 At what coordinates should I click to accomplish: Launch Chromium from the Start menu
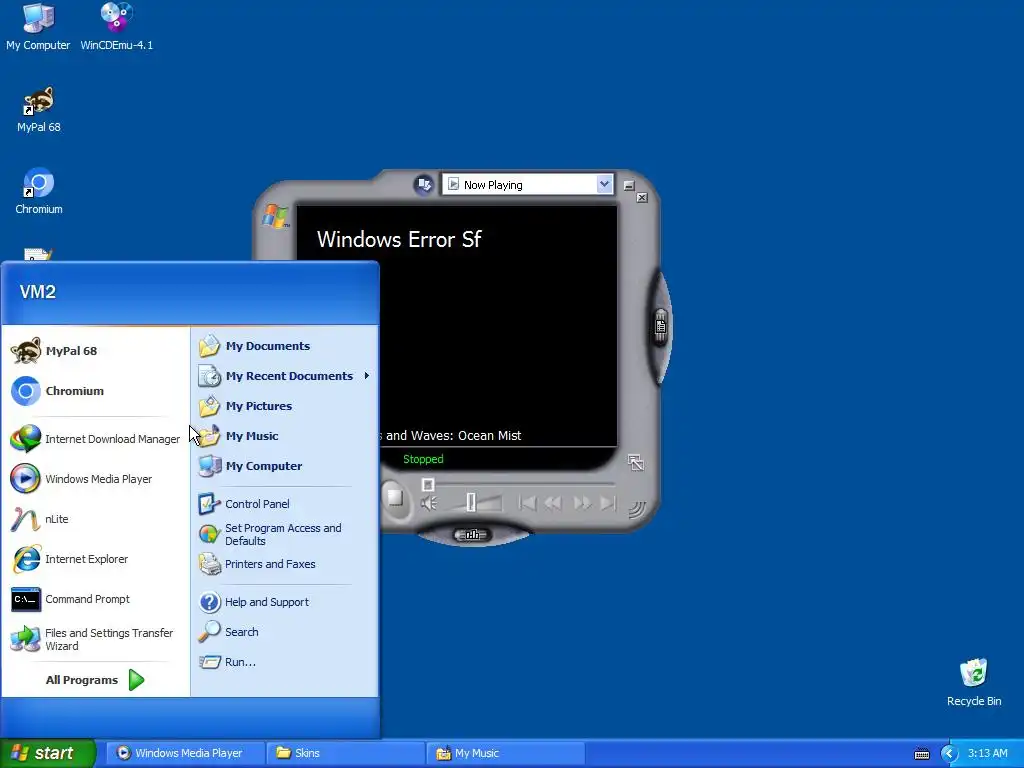[x=95, y=391]
